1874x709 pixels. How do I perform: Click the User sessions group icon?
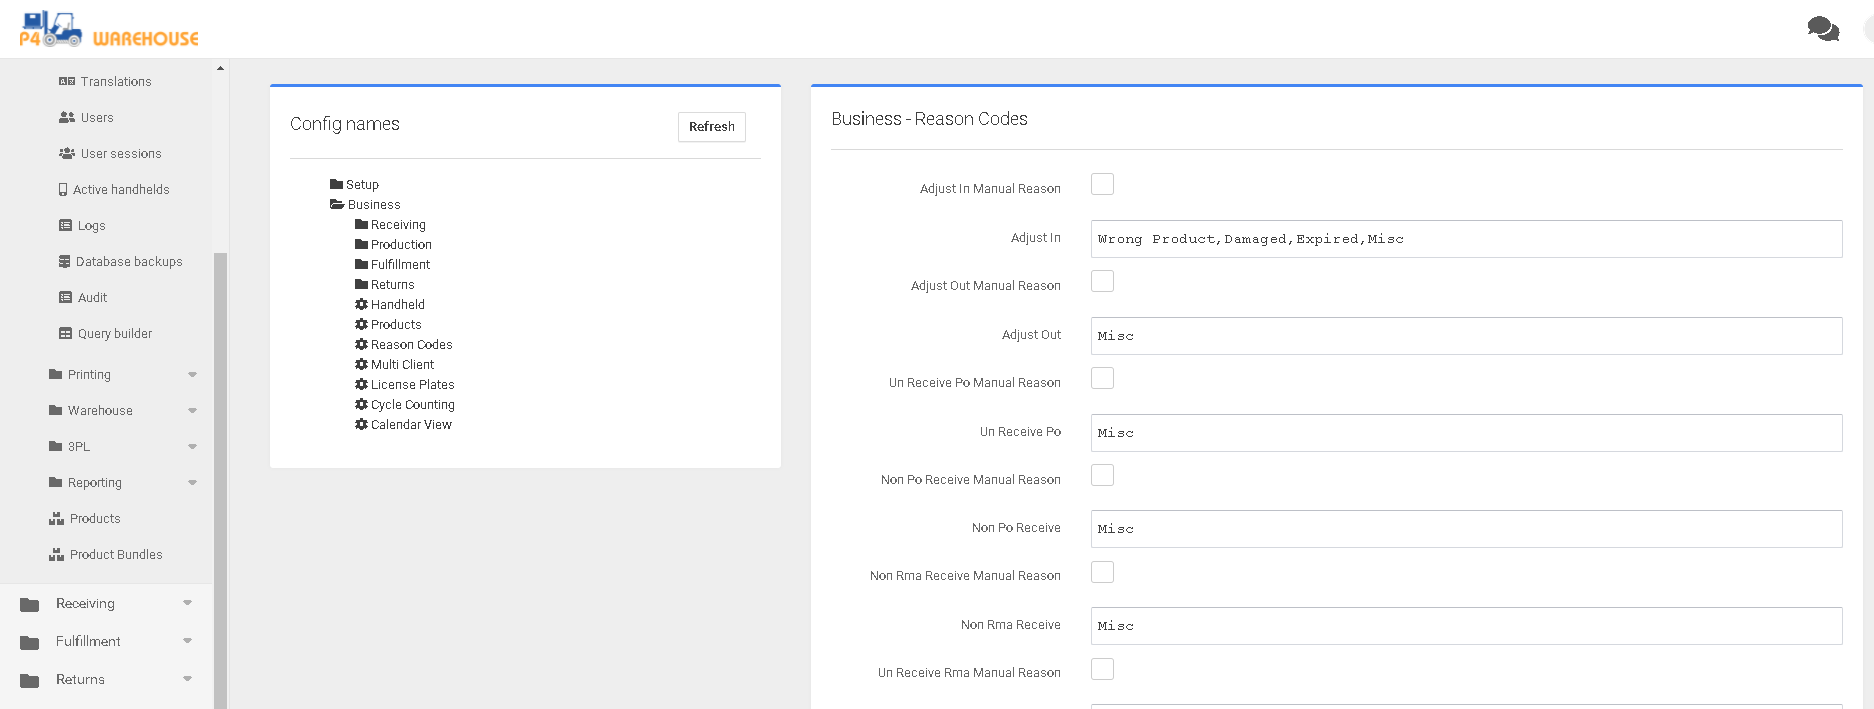tap(67, 154)
